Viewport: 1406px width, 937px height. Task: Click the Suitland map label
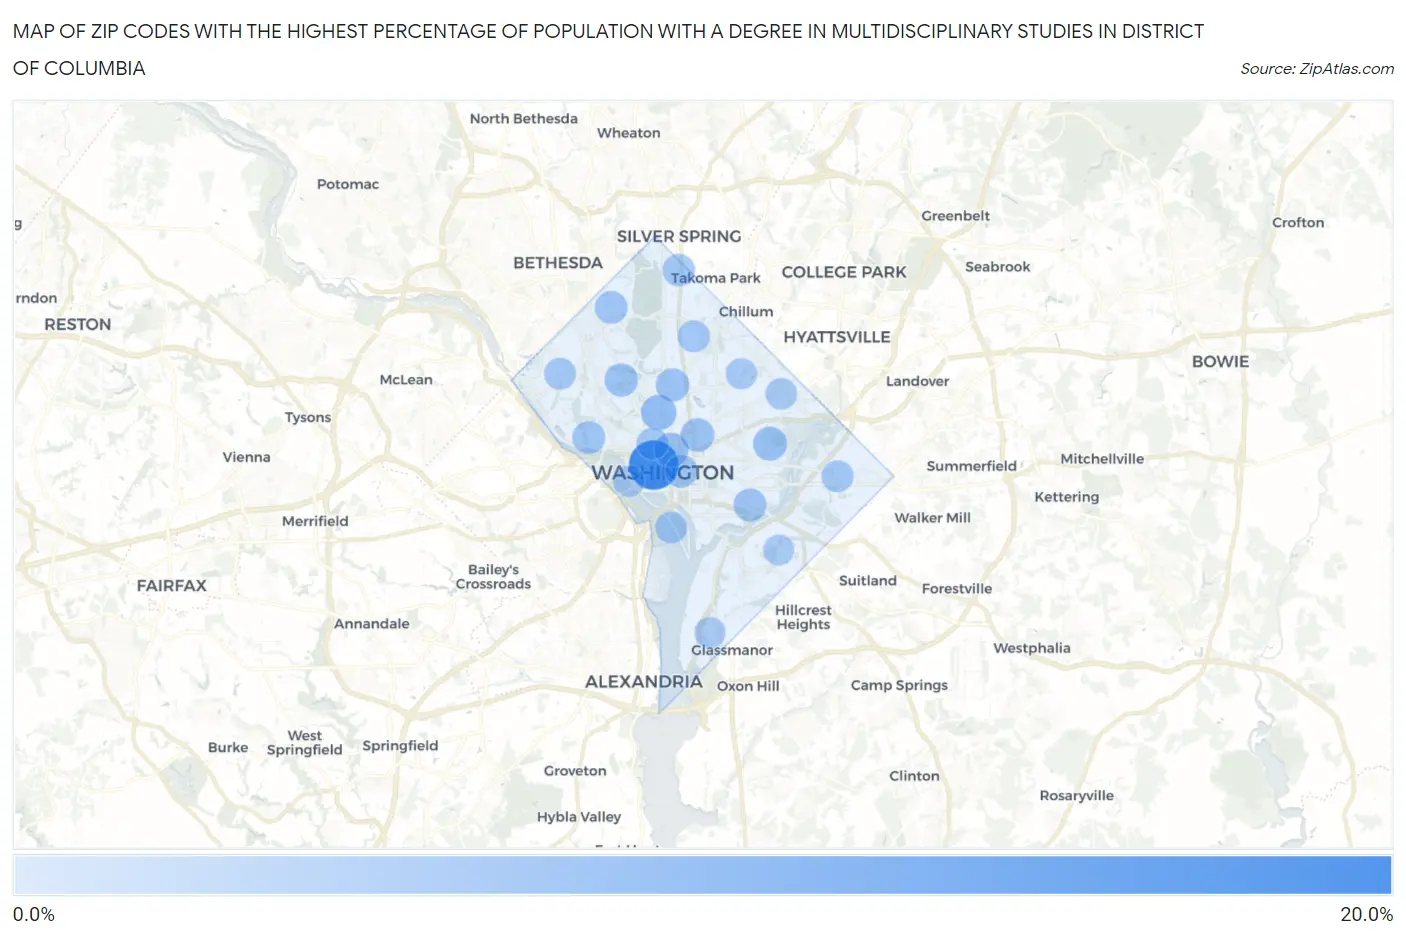point(868,580)
